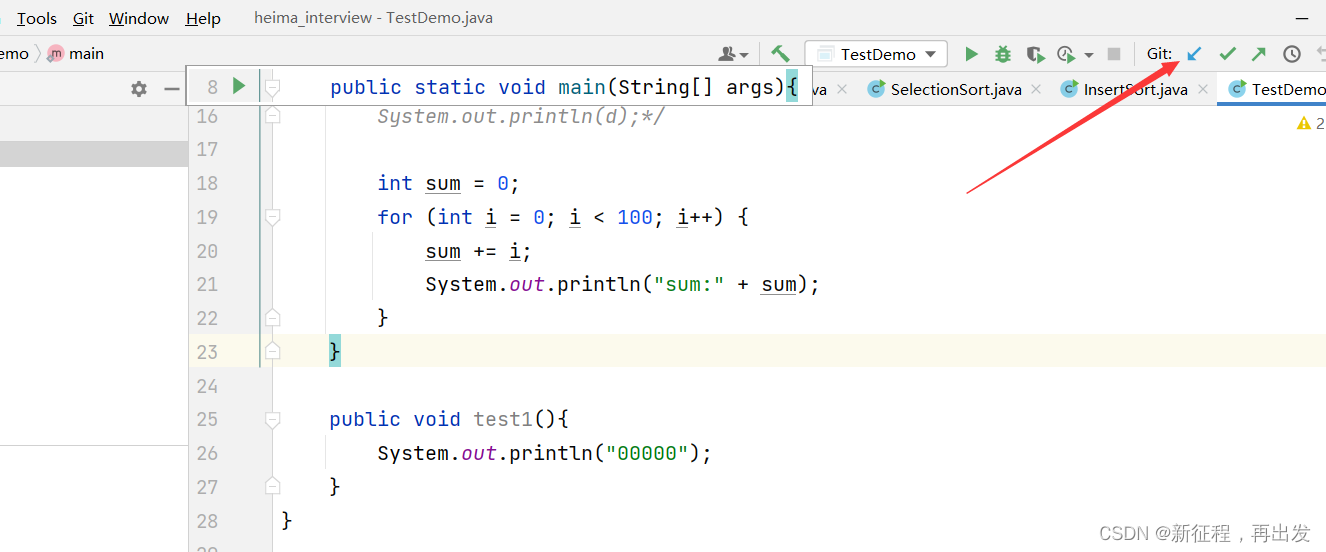This screenshot has width=1326, height=552.
Task: Run TestDemo with the green play button
Action: coord(971,54)
